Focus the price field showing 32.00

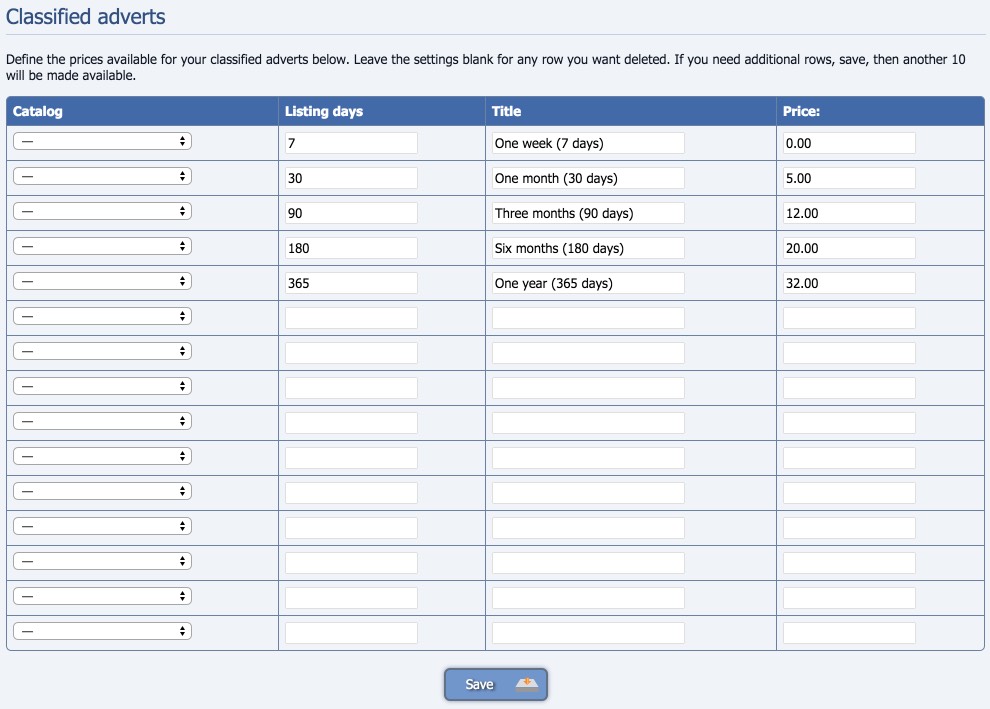pyautogui.click(x=849, y=283)
